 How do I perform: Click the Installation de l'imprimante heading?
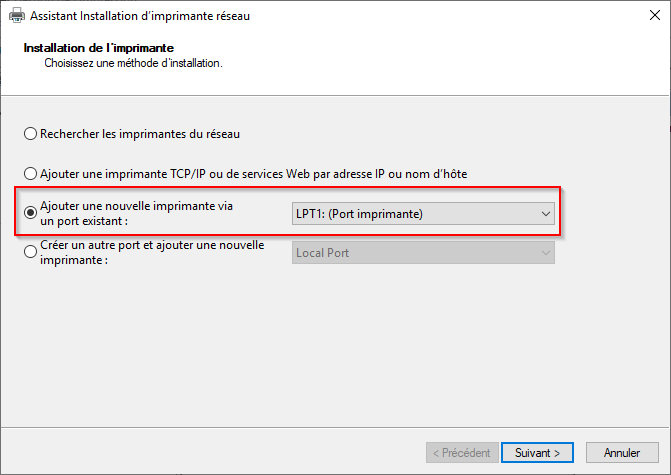(99, 48)
